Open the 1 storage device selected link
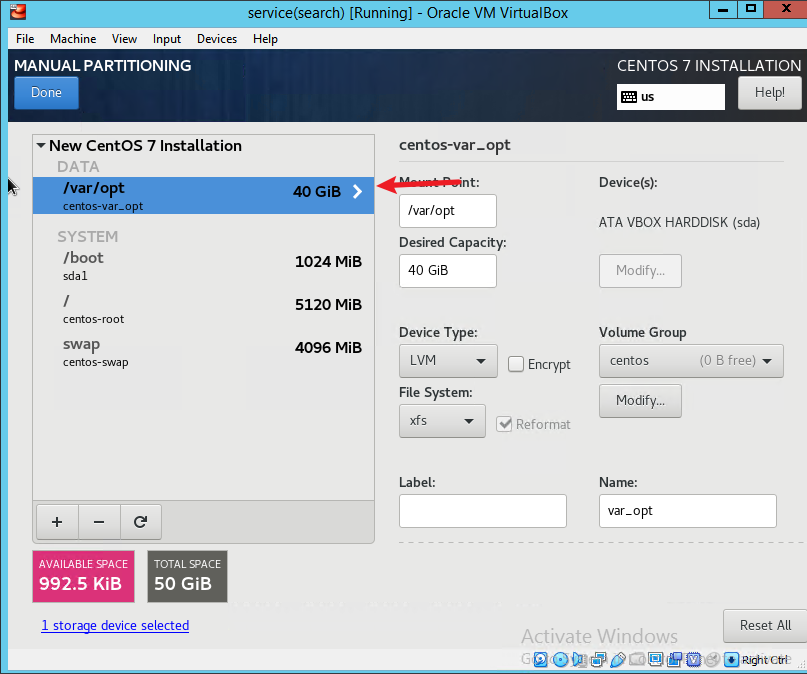 pos(115,626)
